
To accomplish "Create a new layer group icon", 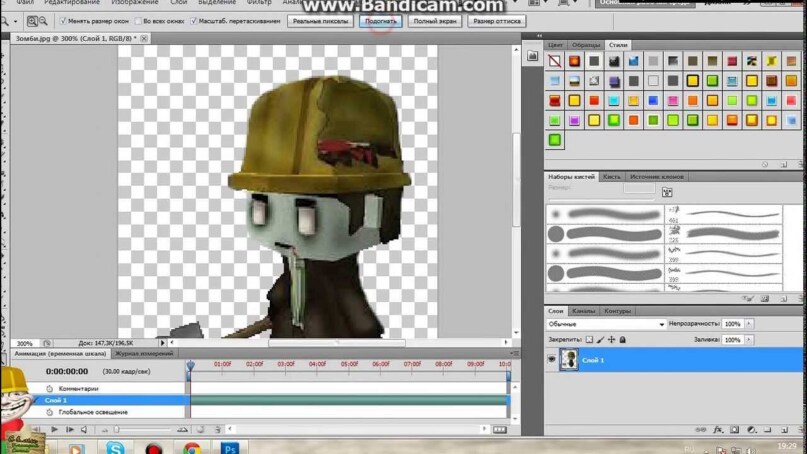I will click(x=767, y=430).
